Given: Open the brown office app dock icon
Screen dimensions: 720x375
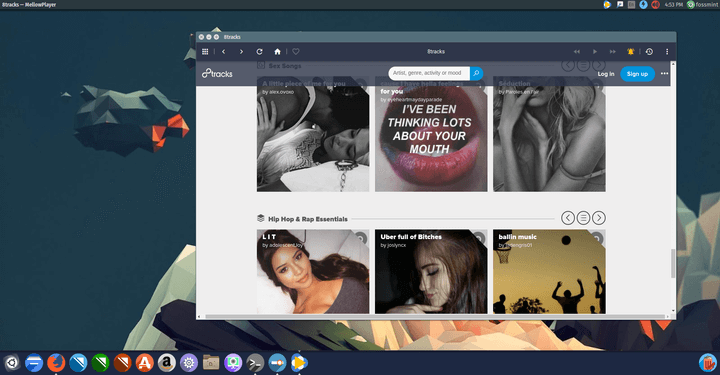Looking at the screenshot, I should coord(122,363).
